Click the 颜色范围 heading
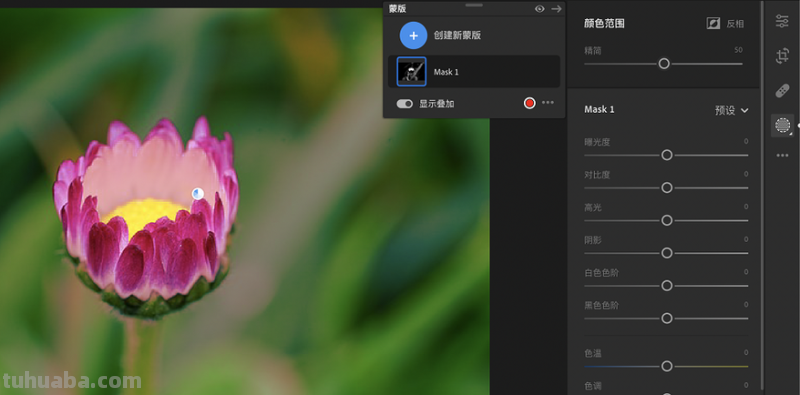The height and width of the screenshot is (395, 800). pos(604,23)
